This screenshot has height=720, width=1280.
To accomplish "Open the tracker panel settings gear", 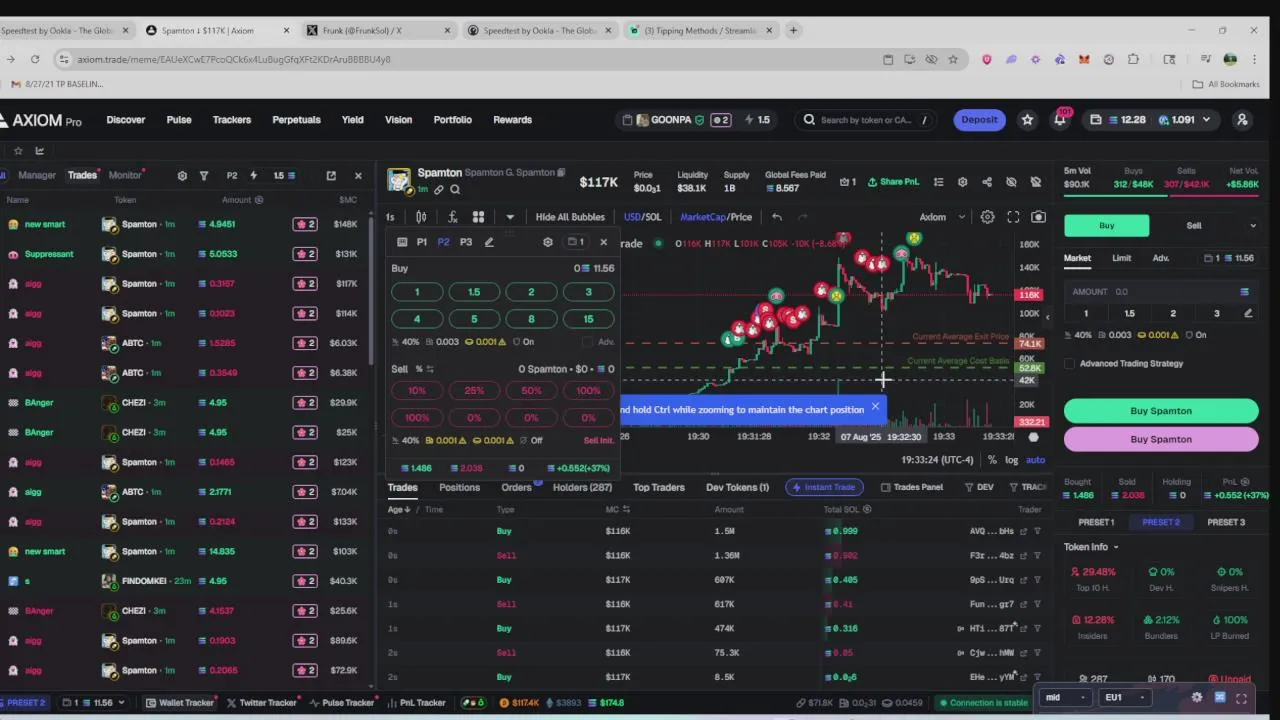I will coord(182,176).
